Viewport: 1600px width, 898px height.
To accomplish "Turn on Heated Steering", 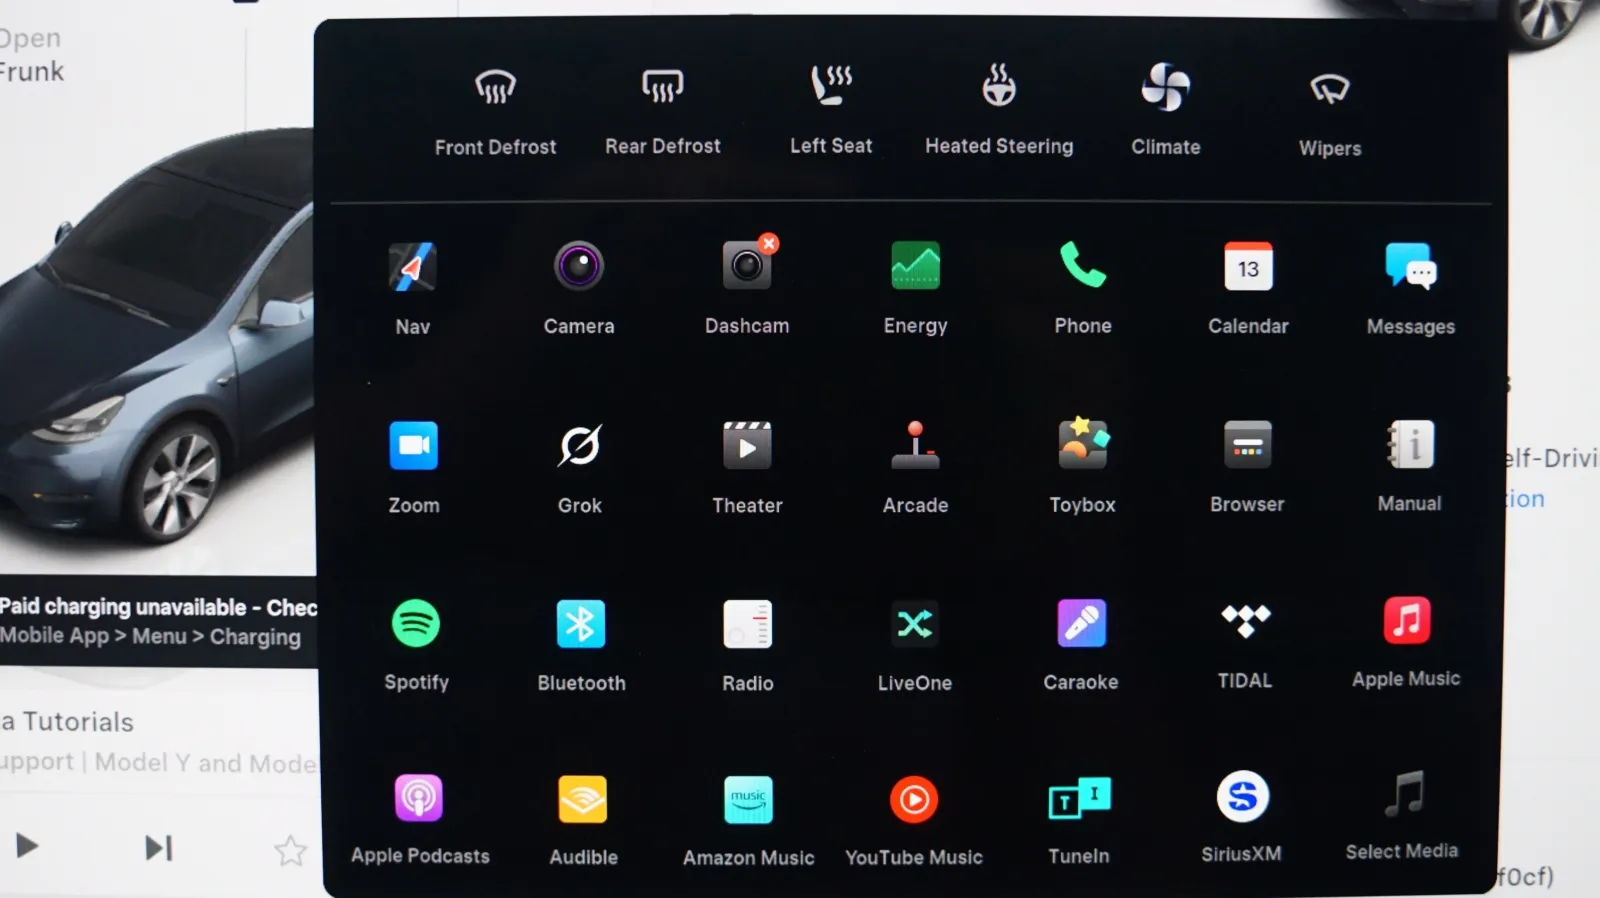I will point(998,87).
